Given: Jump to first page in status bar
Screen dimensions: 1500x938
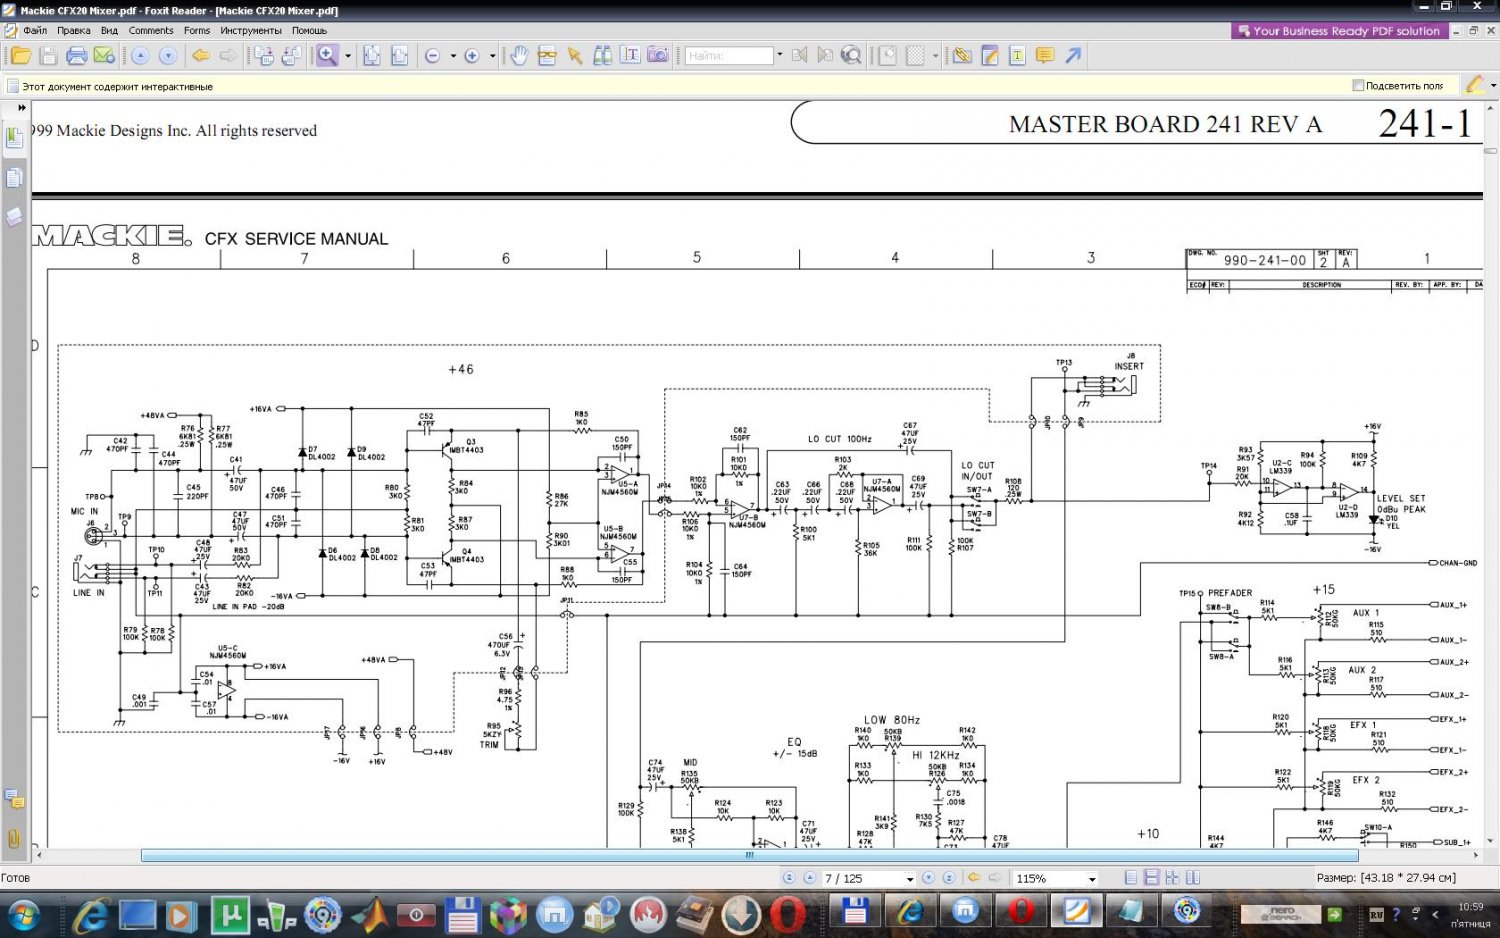Looking at the screenshot, I should click(789, 878).
